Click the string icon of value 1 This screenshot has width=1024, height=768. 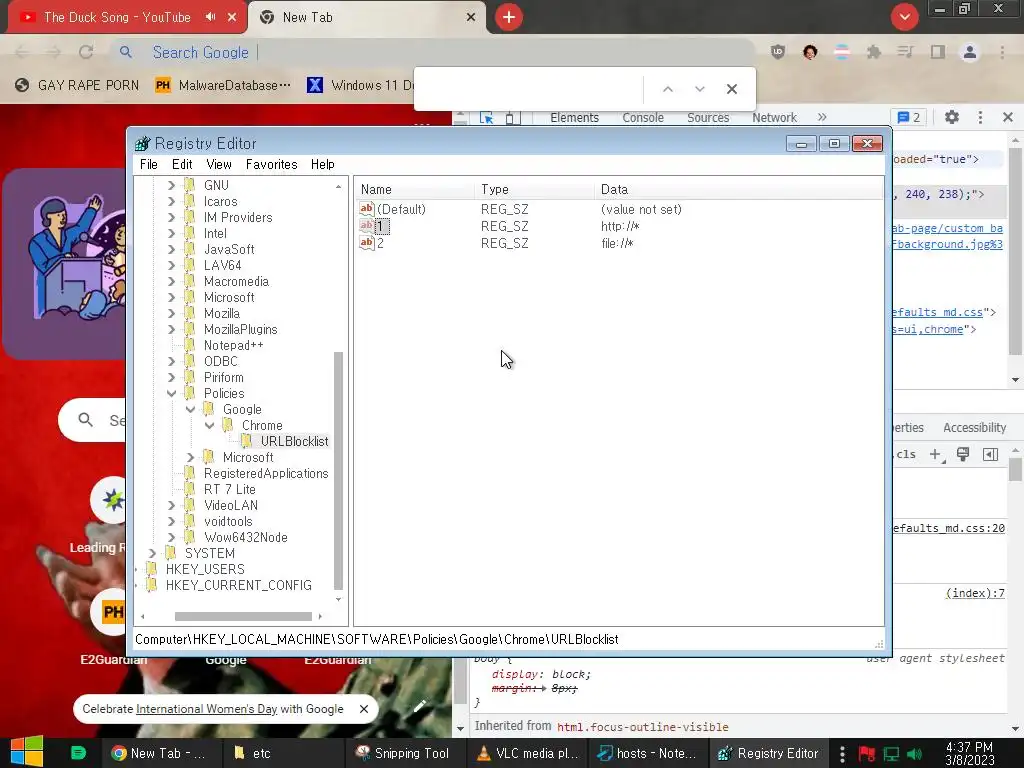pyautogui.click(x=366, y=226)
